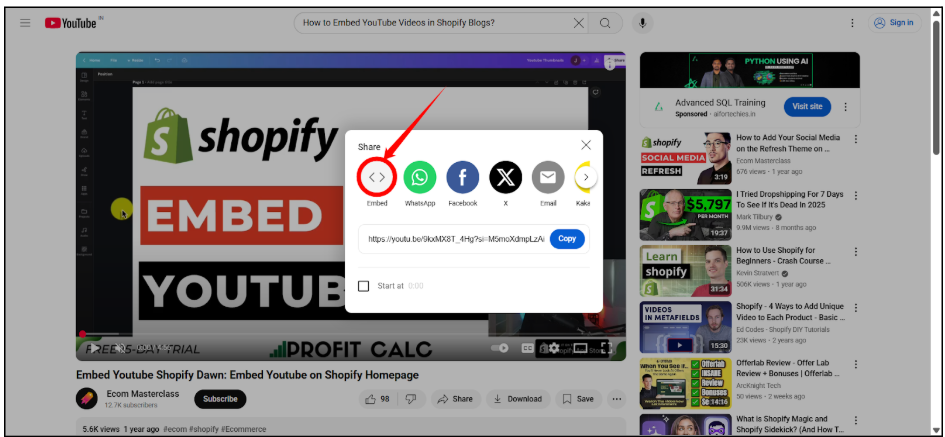This screenshot has width=945, height=437.
Task: Visit site for Advanced SQL Training ad
Action: (x=807, y=107)
